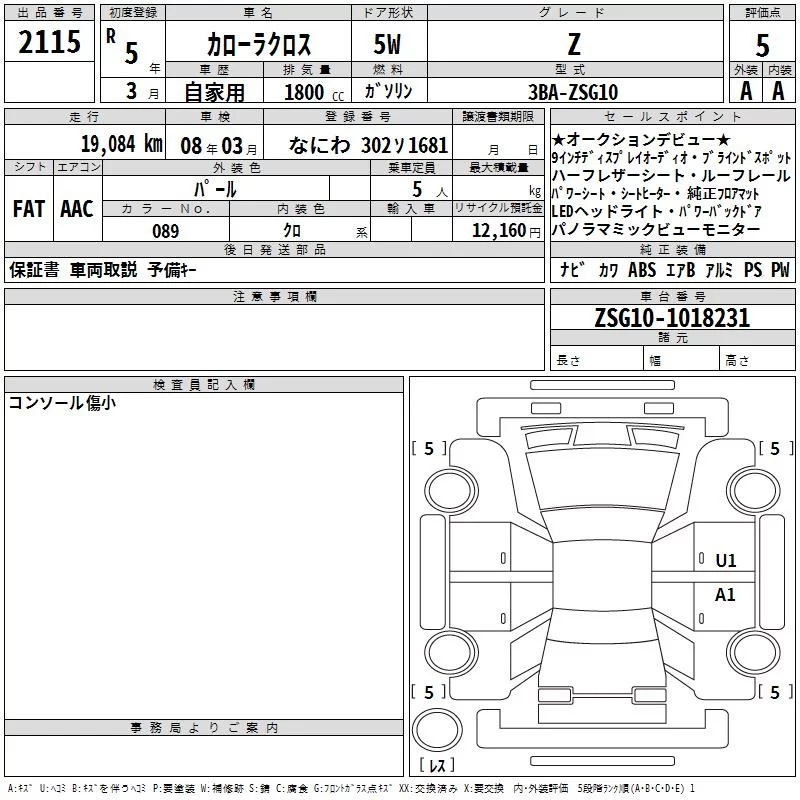Click the door type value 5W
The image size is (800, 800).
pos(387,44)
